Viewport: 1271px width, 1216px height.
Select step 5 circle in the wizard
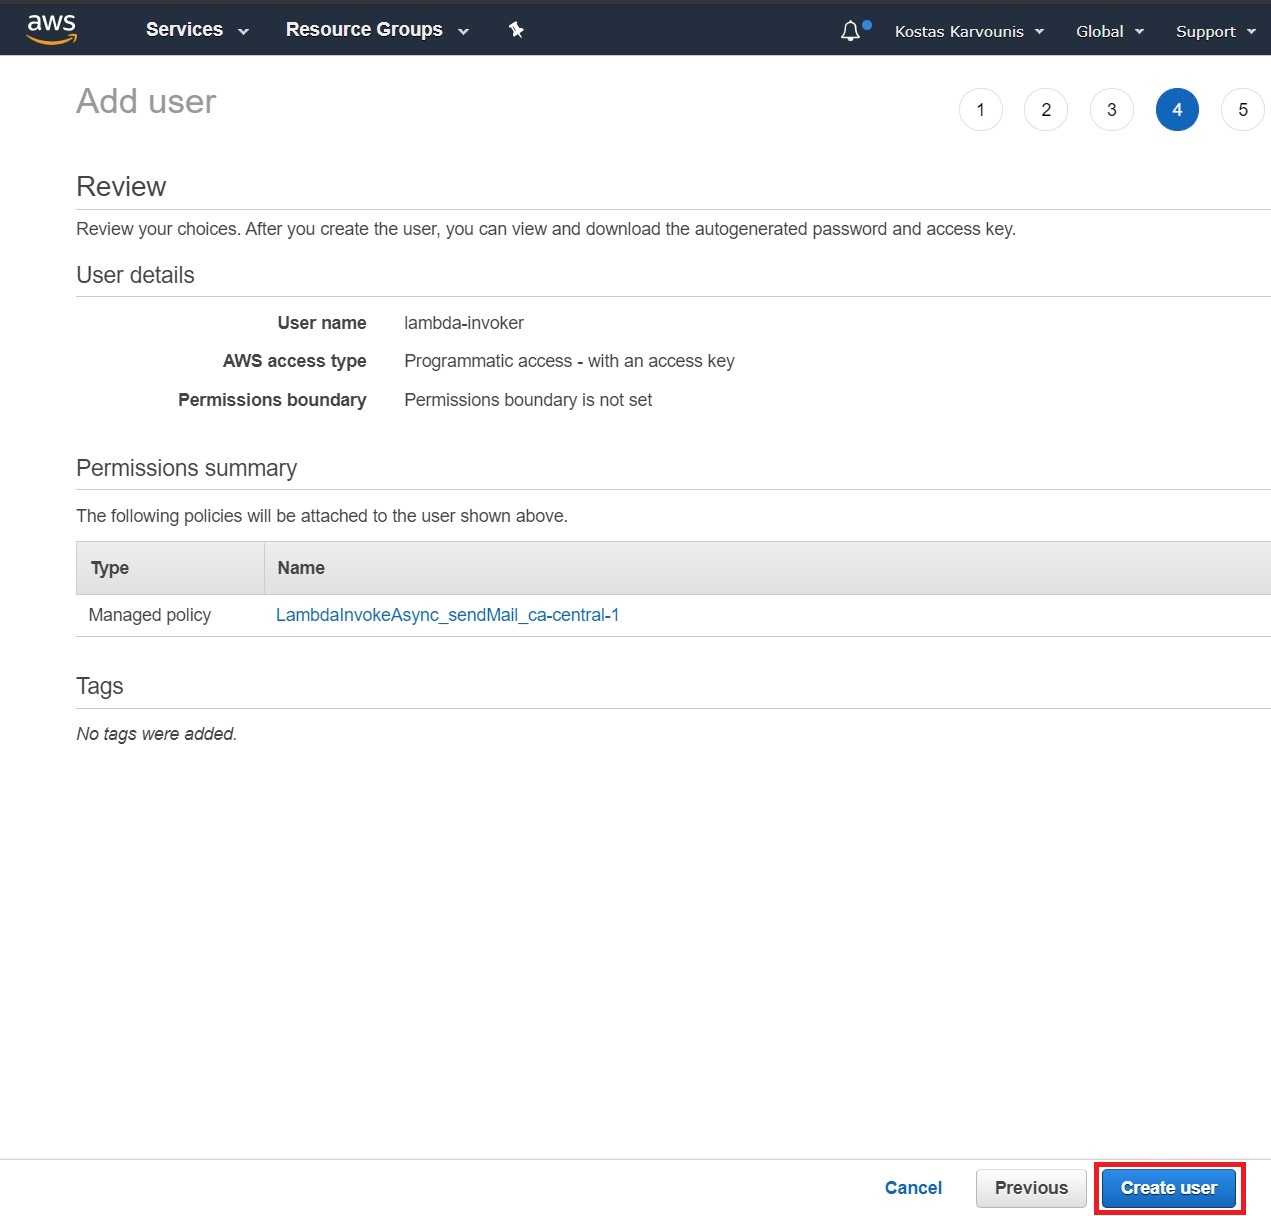[1242, 109]
